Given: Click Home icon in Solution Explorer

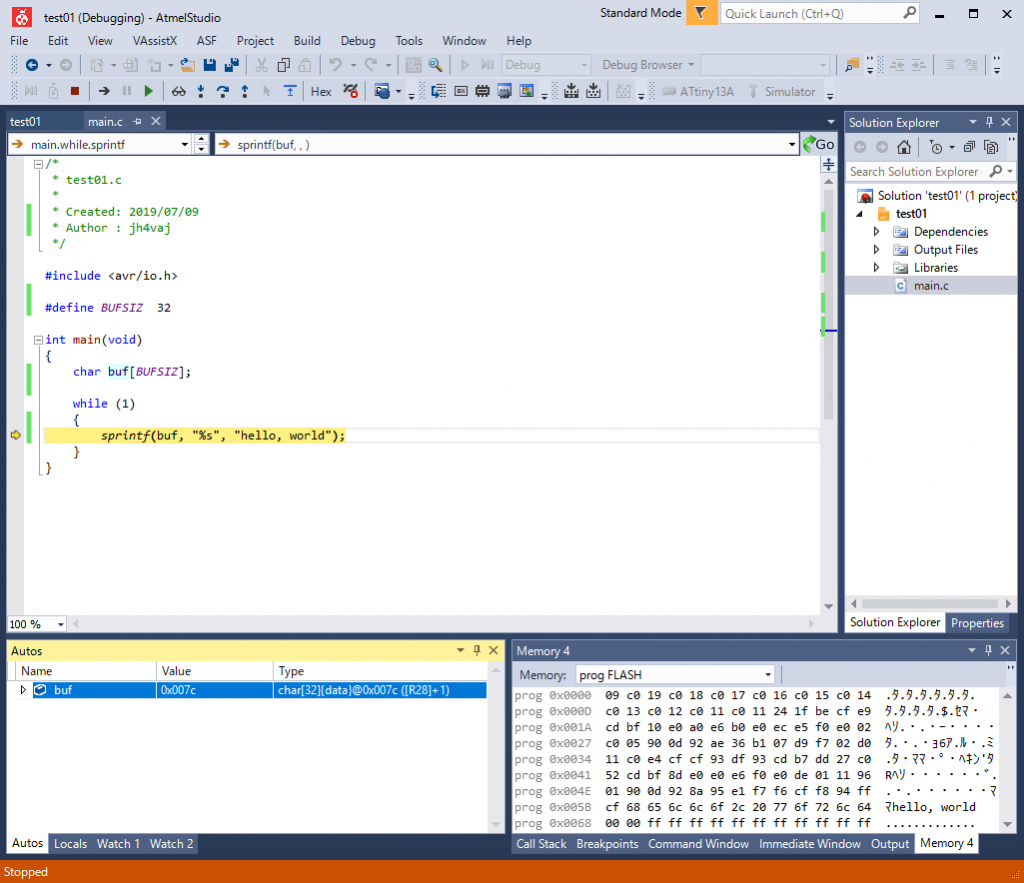Looking at the screenshot, I should [x=903, y=147].
